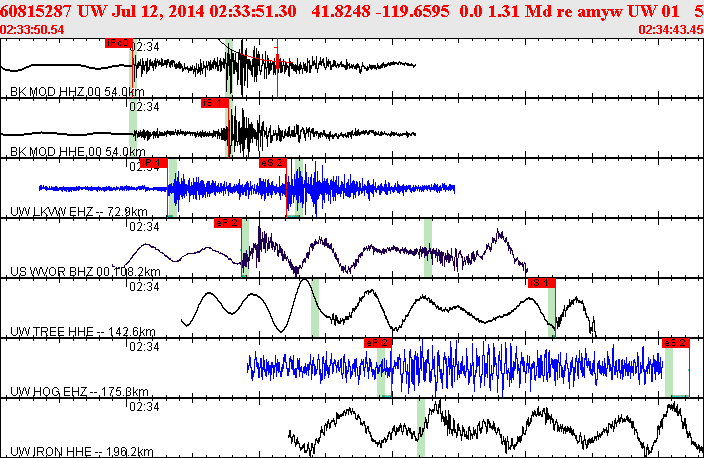Select the eS 2 pick flag on LKVW trace

tap(273, 163)
